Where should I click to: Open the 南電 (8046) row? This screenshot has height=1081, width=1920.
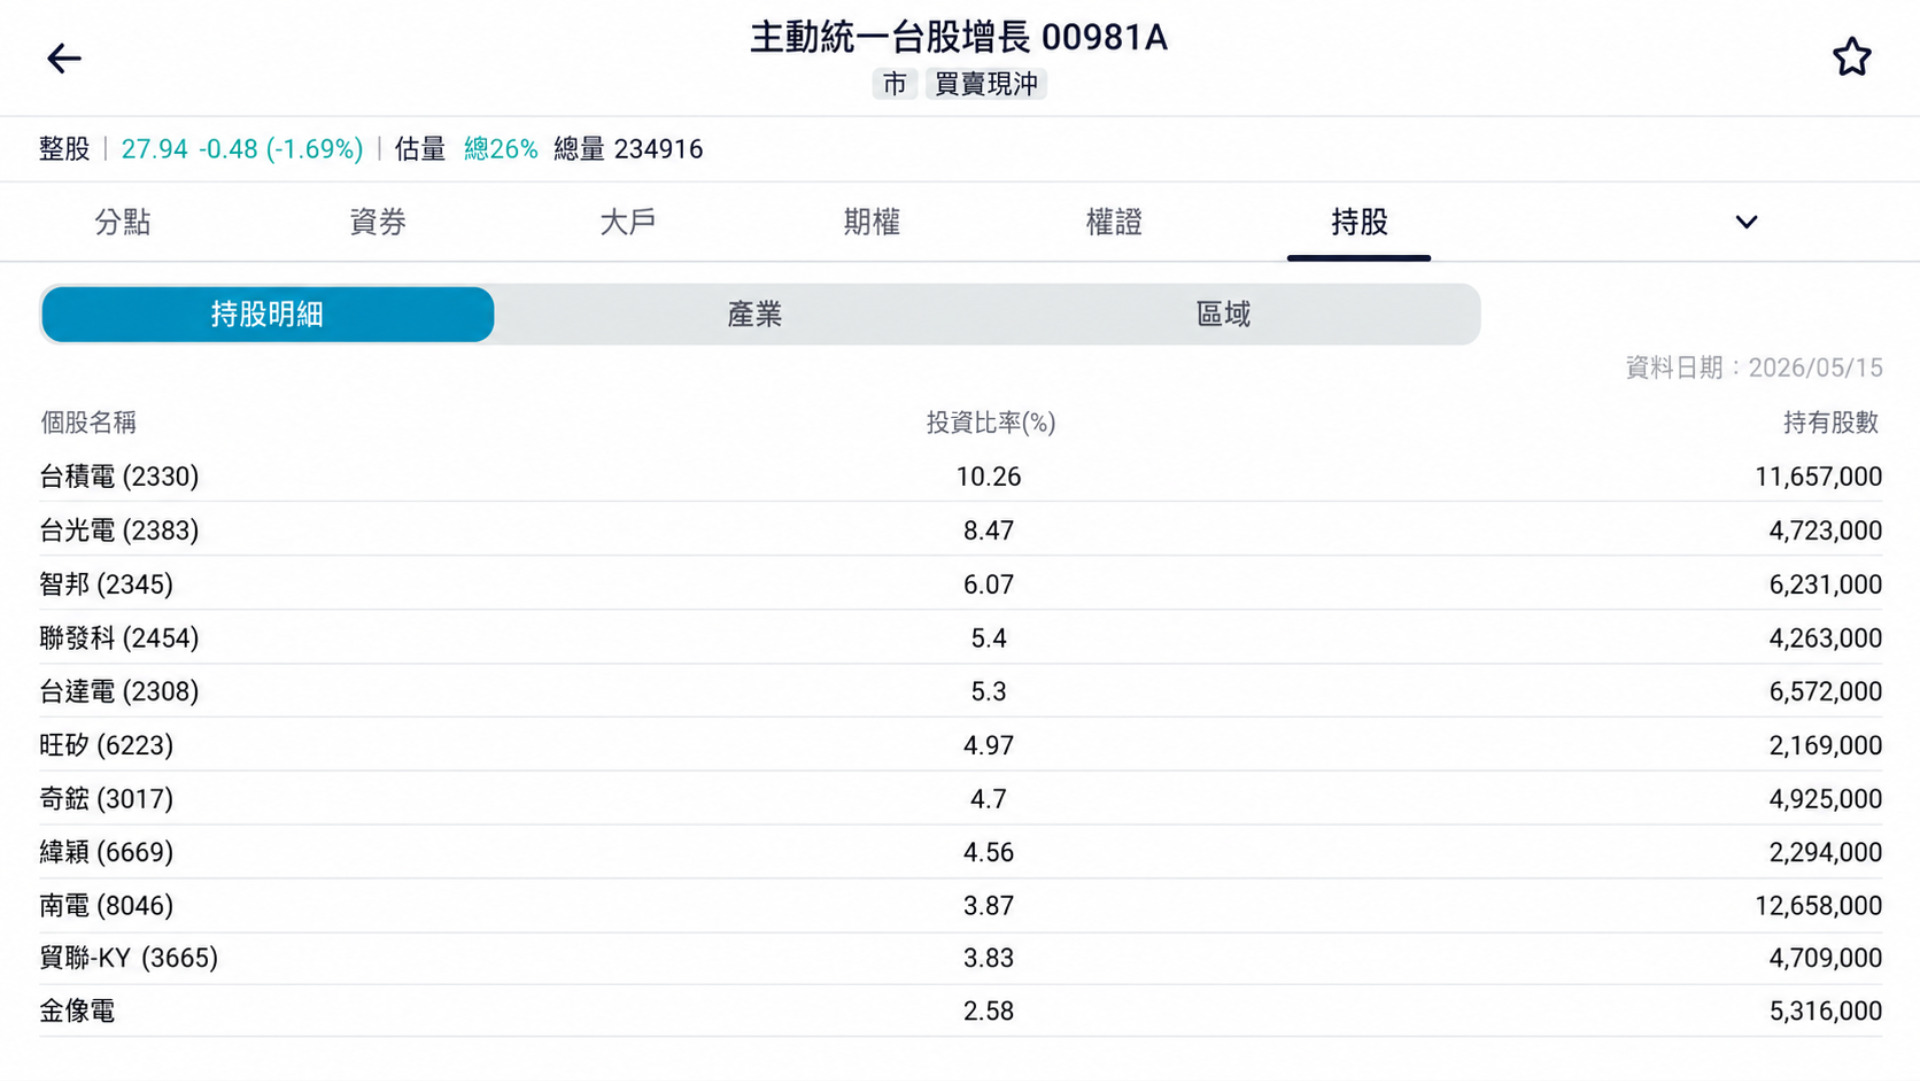point(960,906)
